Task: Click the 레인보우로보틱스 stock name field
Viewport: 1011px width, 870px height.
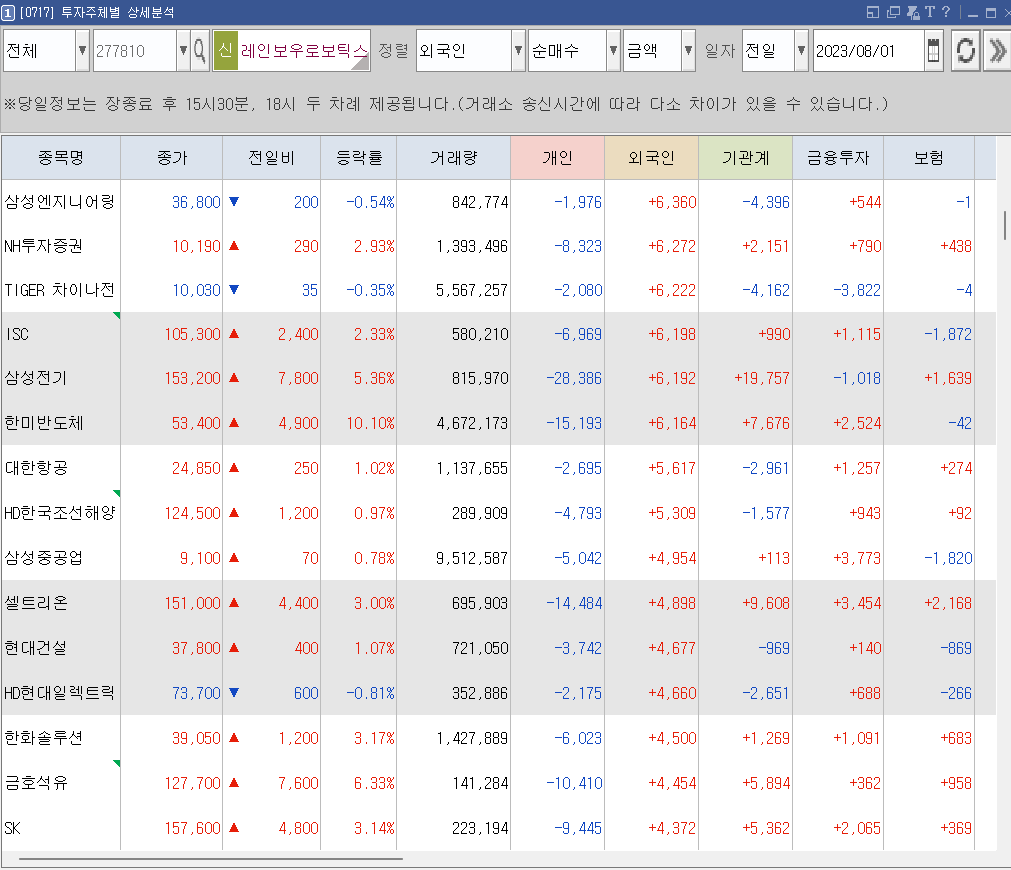Action: pyautogui.click(x=304, y=50)
